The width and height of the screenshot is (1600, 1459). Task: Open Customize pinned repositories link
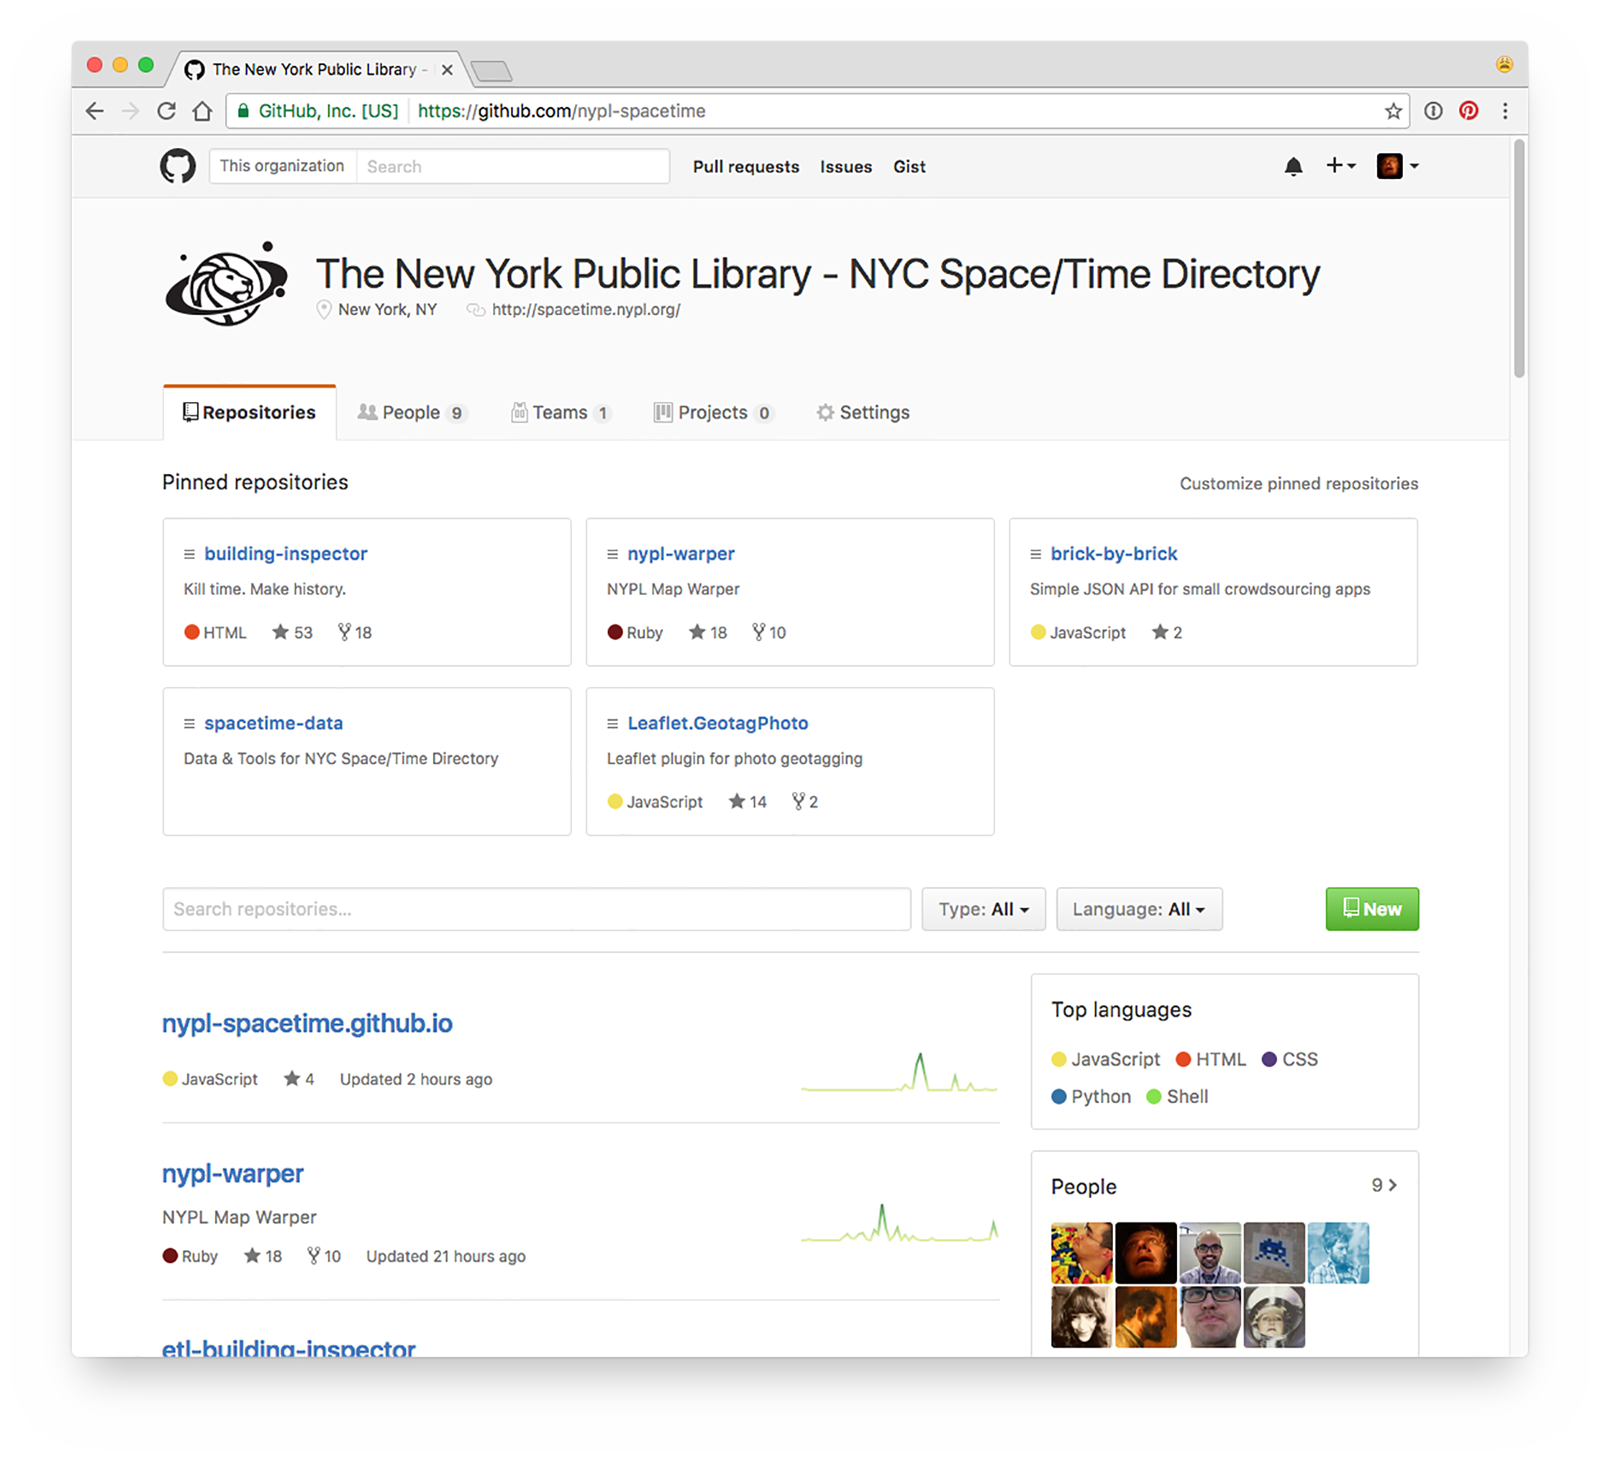1299,484
